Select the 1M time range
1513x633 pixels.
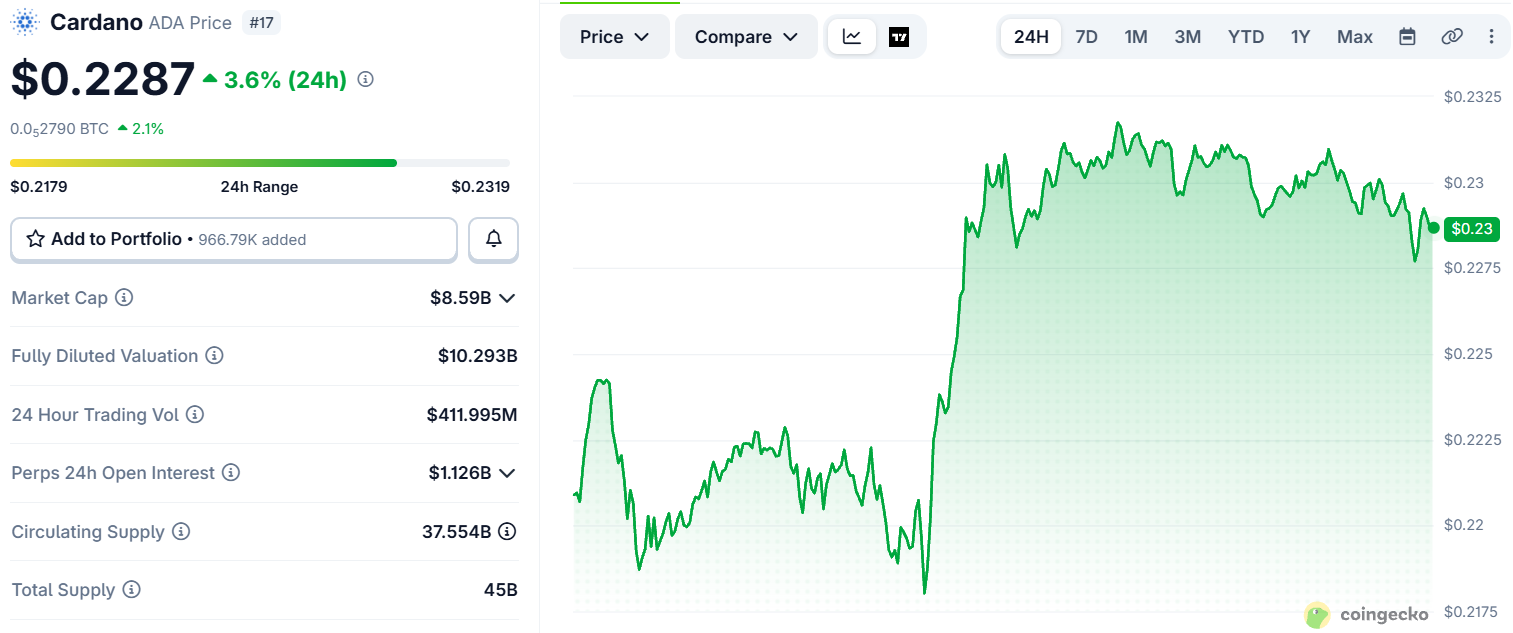1136,37
